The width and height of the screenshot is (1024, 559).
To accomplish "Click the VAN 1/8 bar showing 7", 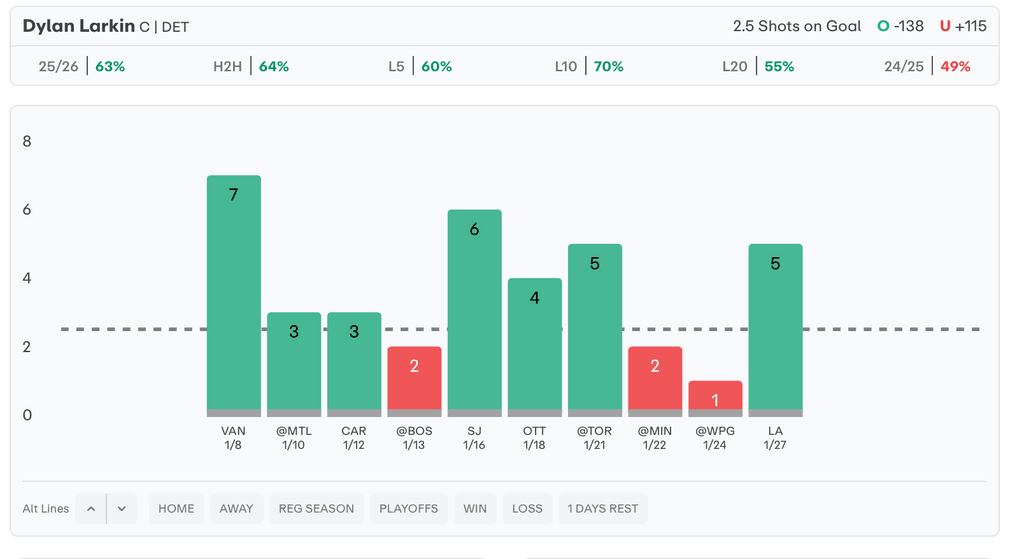I will click(x=234, y=295).
